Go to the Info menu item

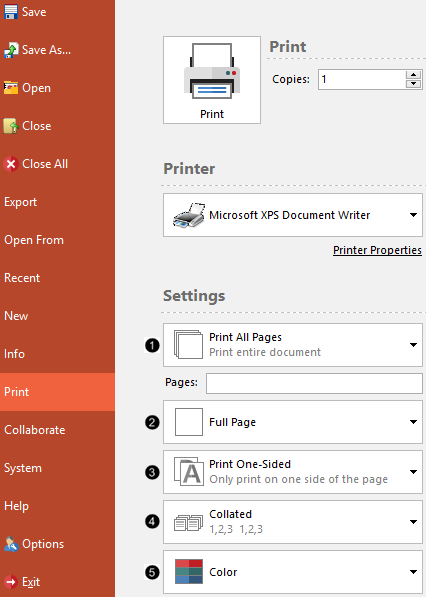57,354
